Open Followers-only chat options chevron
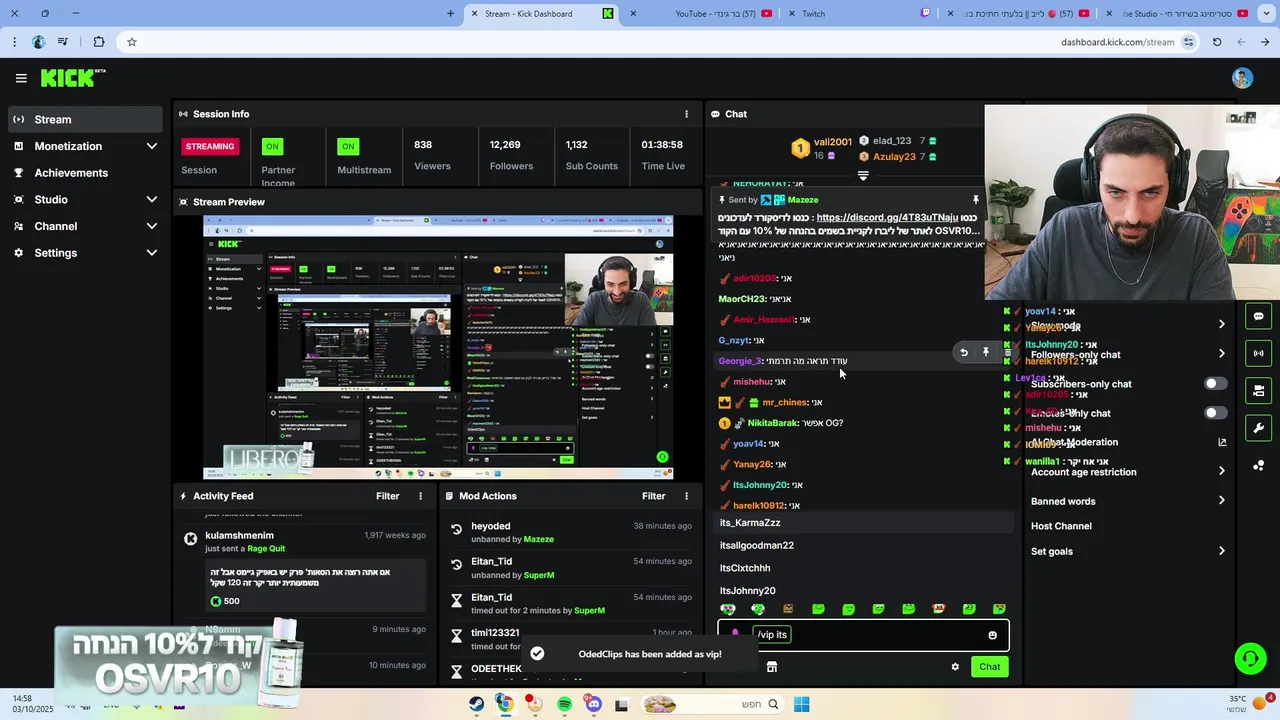The width and height of the screenshot is (1280, 720). [x=1221, y=353]
